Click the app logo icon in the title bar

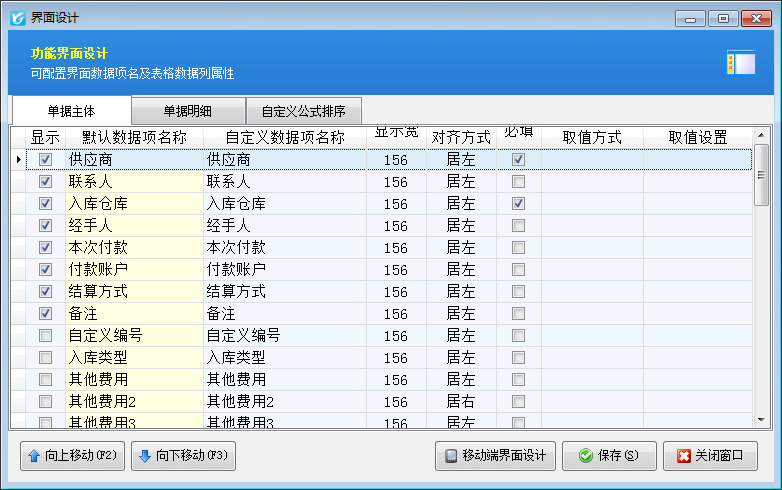(16, 17)
